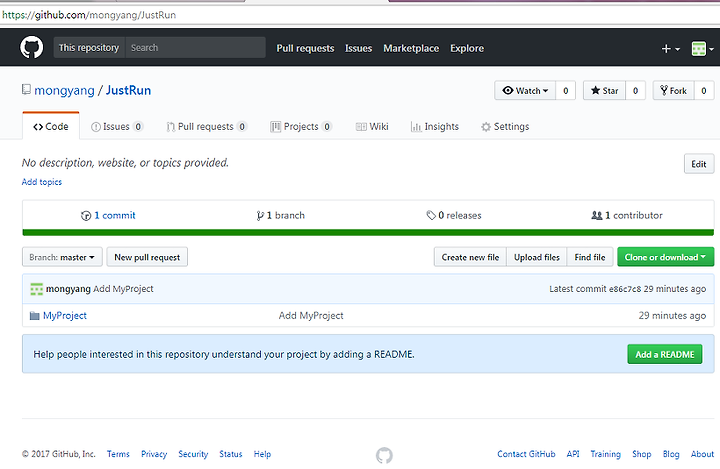Open the footer Training link
720x469 pixels.
point(605,454)
